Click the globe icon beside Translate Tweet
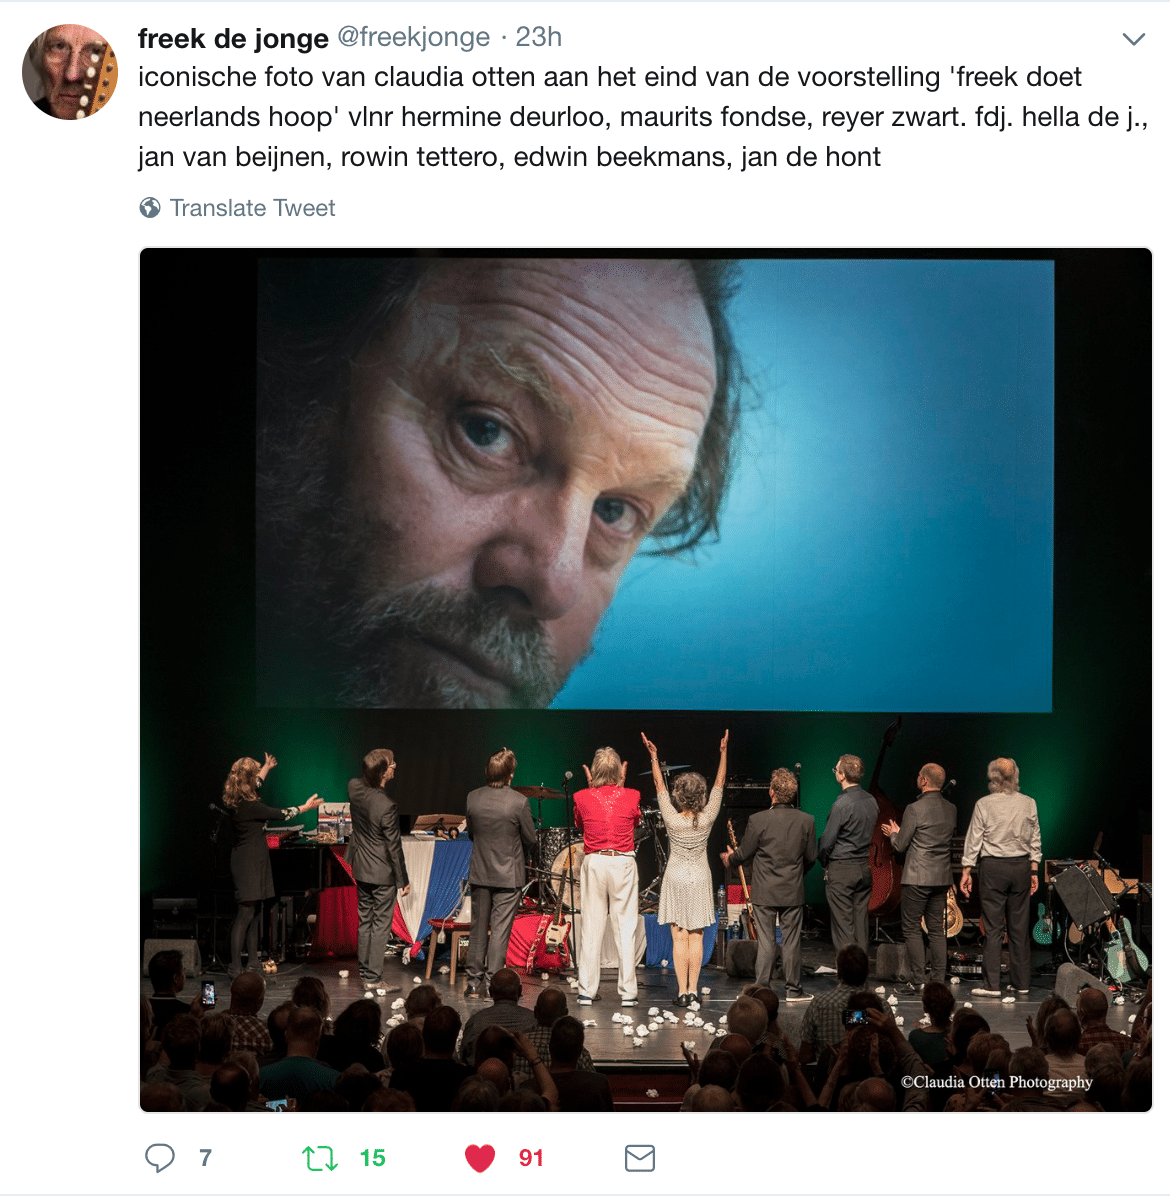Image resolution: width=1170 pixels, height=1196 pixels. (150, 207)
